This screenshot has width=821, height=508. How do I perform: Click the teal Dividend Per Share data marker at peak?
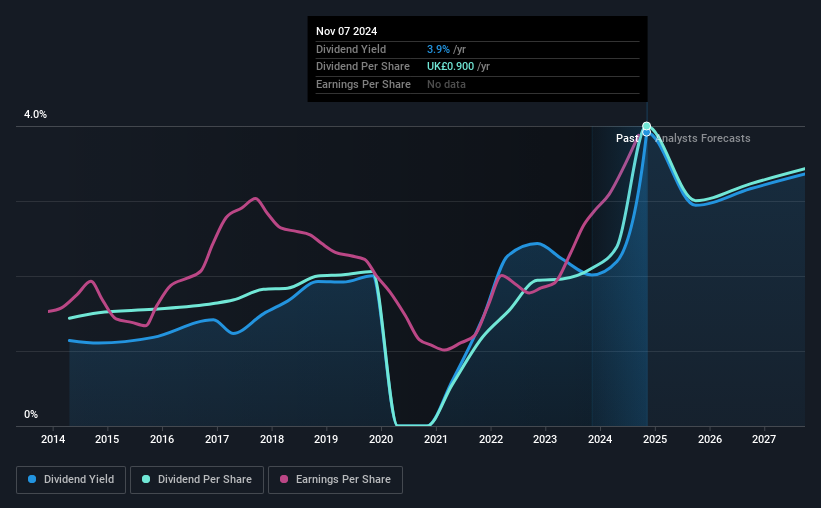click(x=647, y=126)
